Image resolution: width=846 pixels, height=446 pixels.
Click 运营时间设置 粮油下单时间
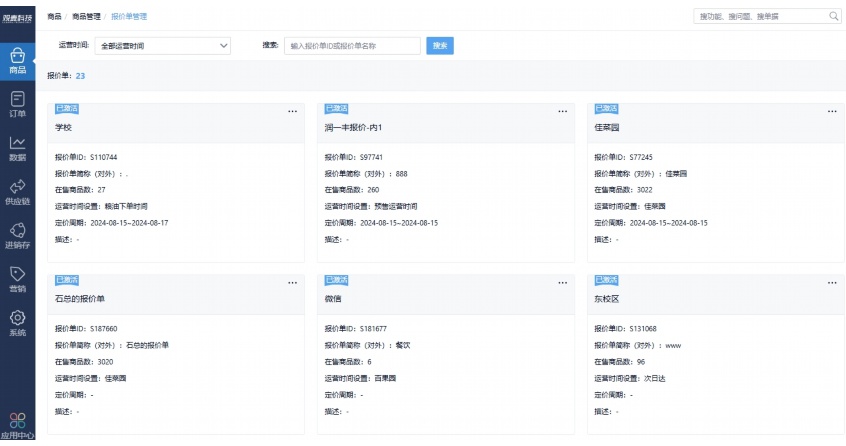coord(126,207)
